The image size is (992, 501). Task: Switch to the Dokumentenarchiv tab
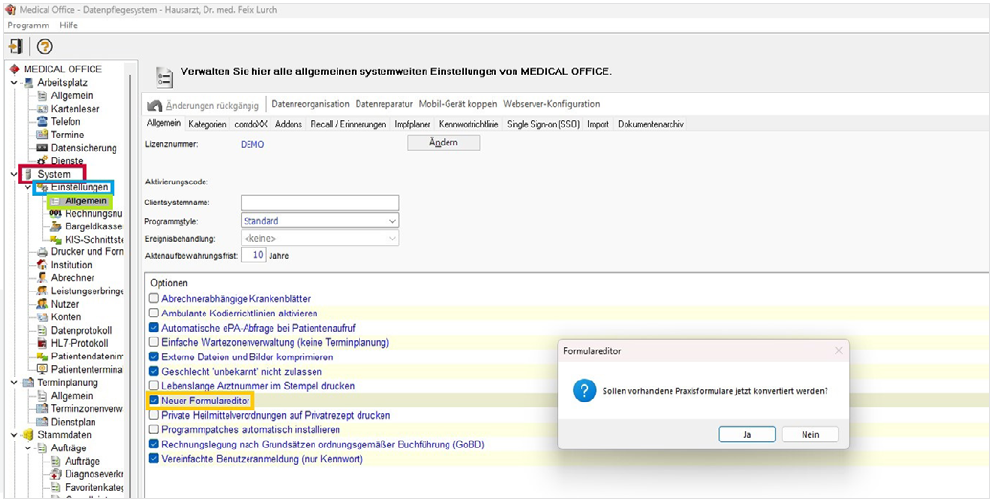[x=650, y=125]
